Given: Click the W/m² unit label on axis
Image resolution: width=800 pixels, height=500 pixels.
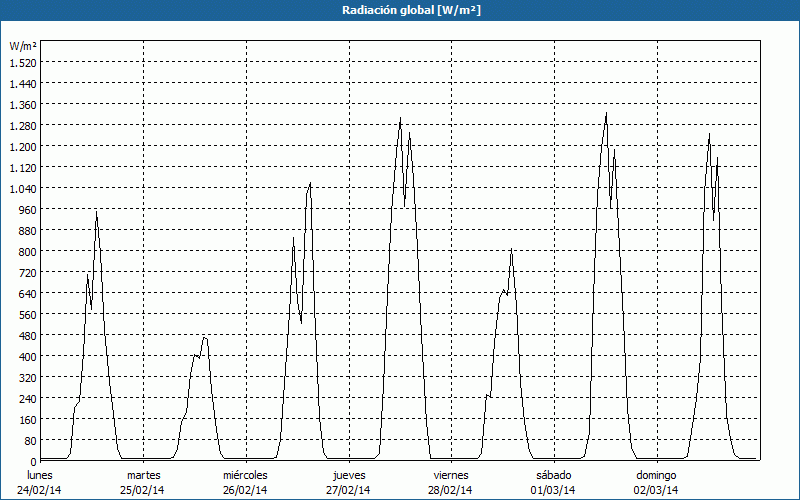Looking at the screenshot, I should click(x=23, y=46).
